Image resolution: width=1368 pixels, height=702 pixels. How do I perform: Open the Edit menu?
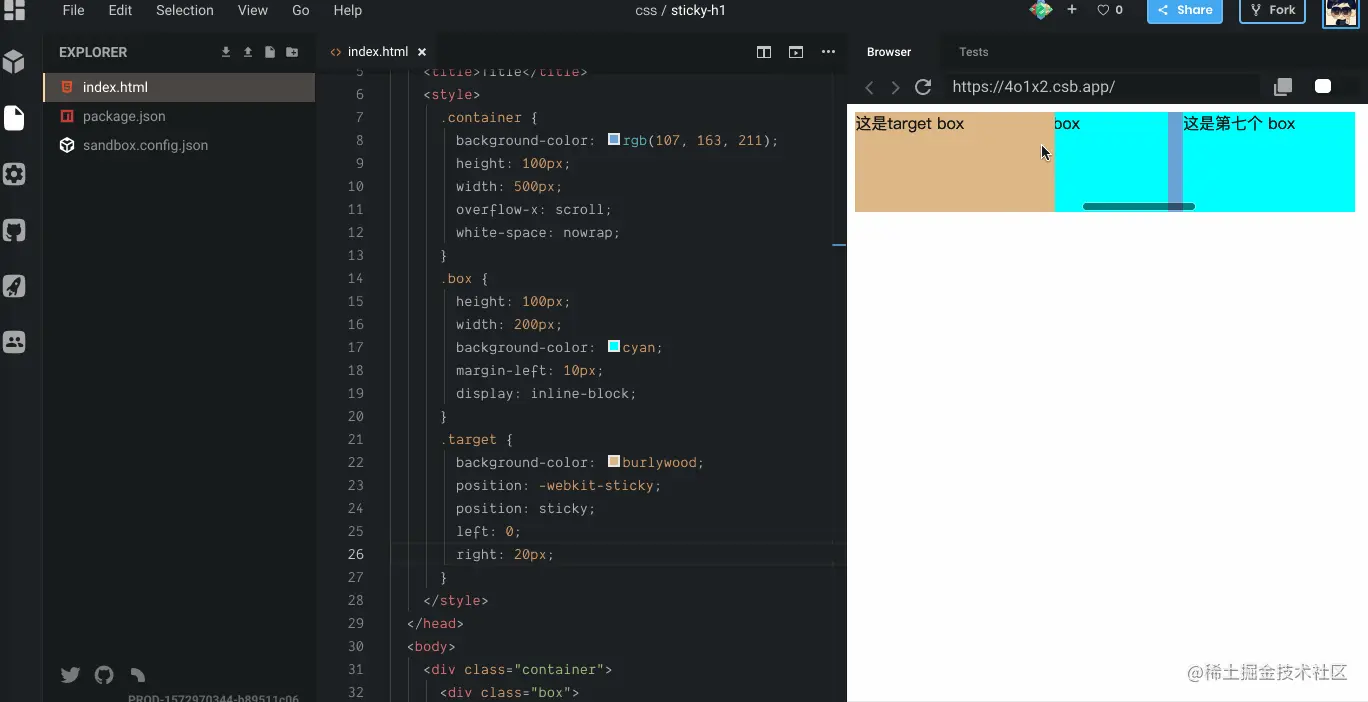(120, 10)
